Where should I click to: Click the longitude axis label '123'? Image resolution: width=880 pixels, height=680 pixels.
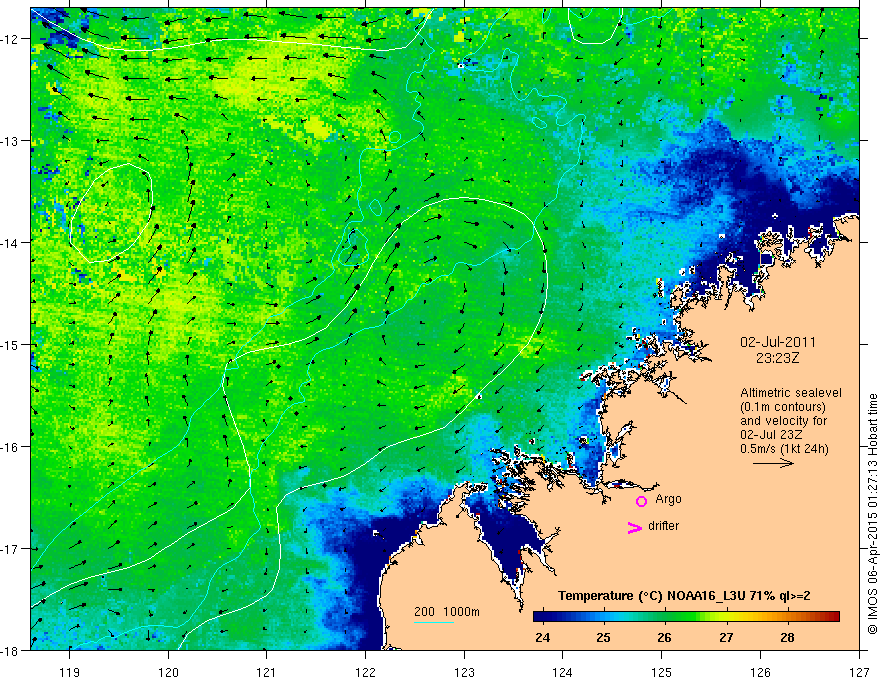pos(464,672)
